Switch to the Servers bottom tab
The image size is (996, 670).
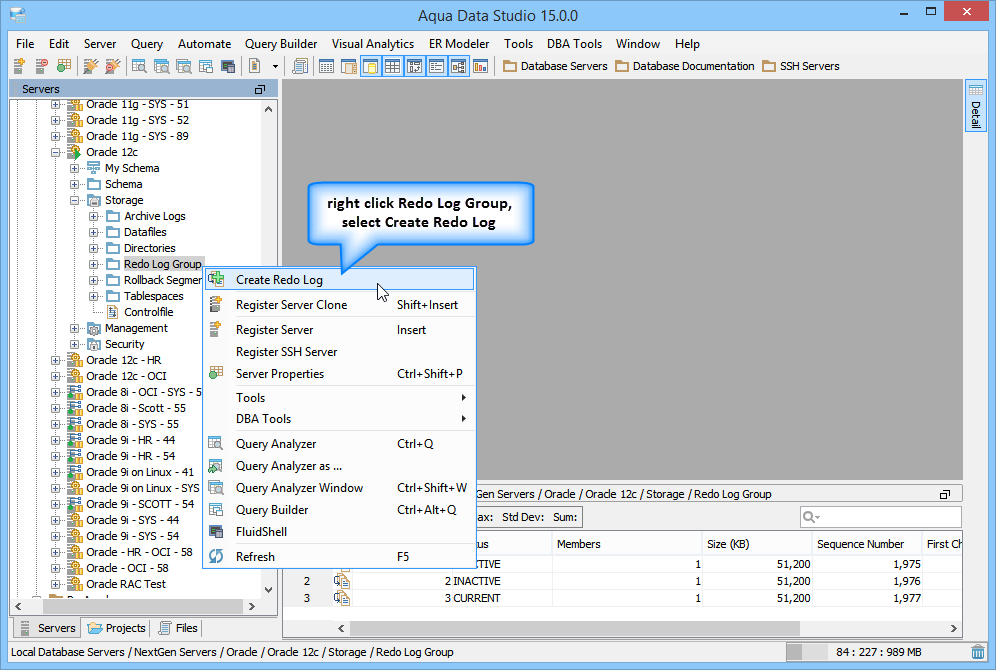tap(48, 628)
